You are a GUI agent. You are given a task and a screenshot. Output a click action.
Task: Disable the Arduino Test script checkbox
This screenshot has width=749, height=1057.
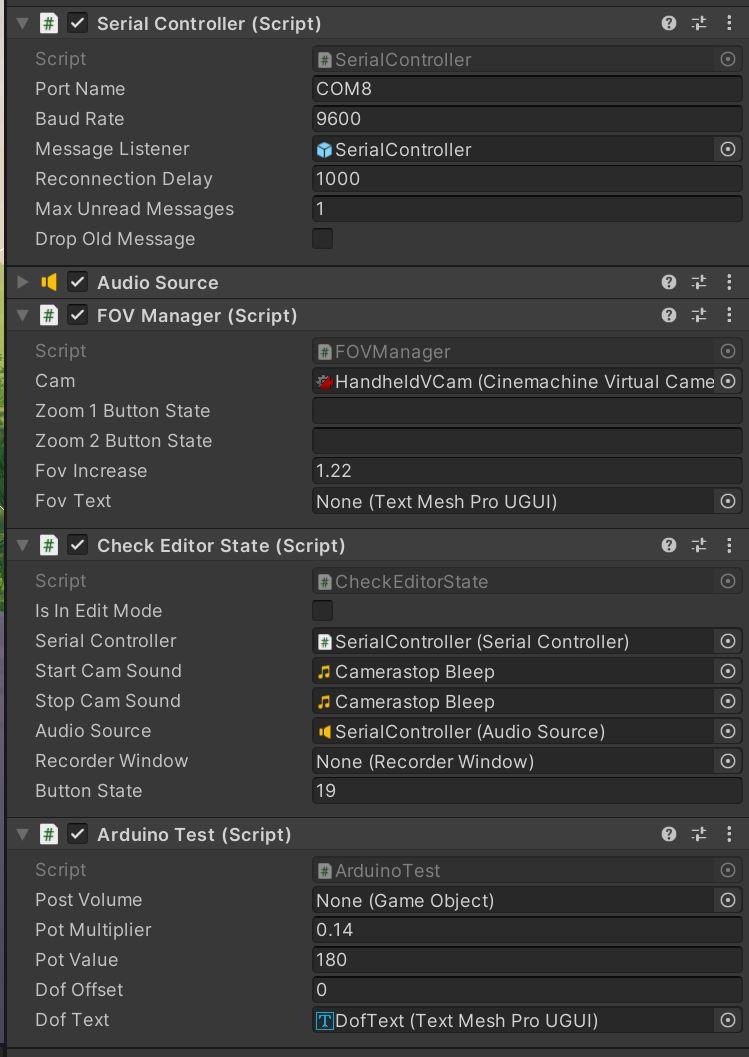click(77, 834)
